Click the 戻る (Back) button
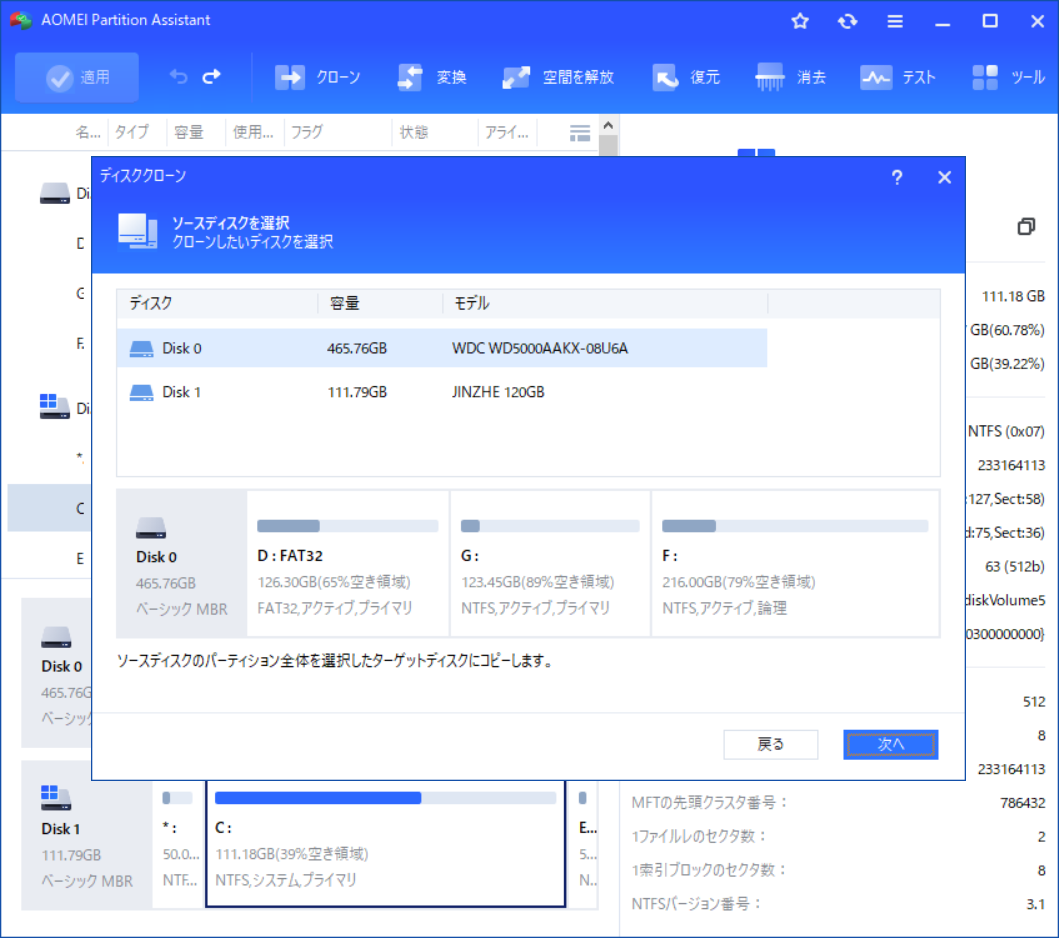The width and height of the screenshot is (1059, 938). (771, 744)
